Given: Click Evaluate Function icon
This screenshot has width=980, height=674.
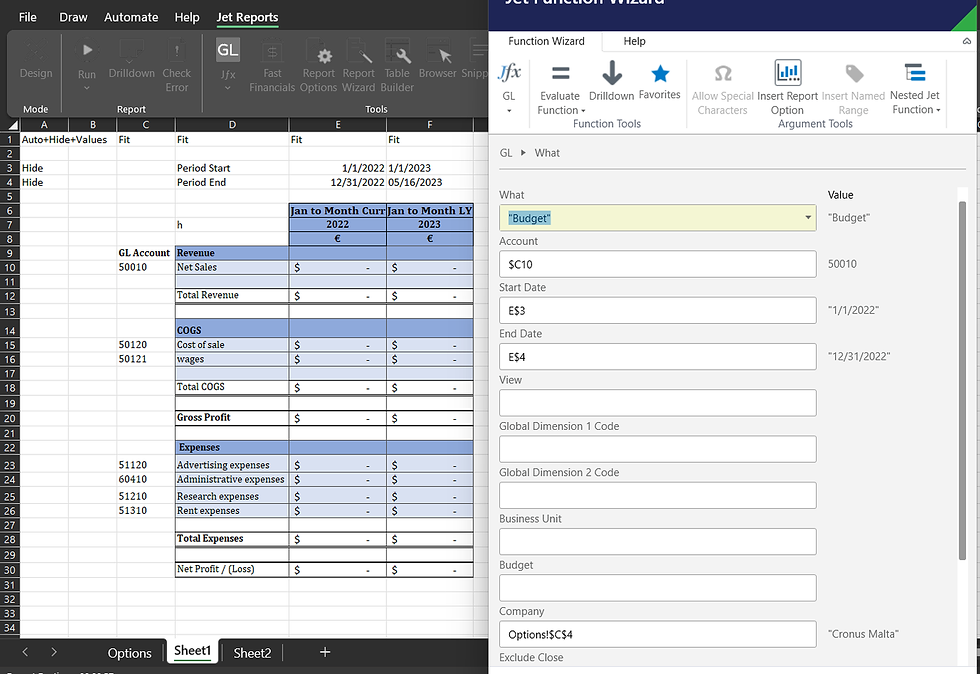Looking at the screenshot, I should [561, 73].
